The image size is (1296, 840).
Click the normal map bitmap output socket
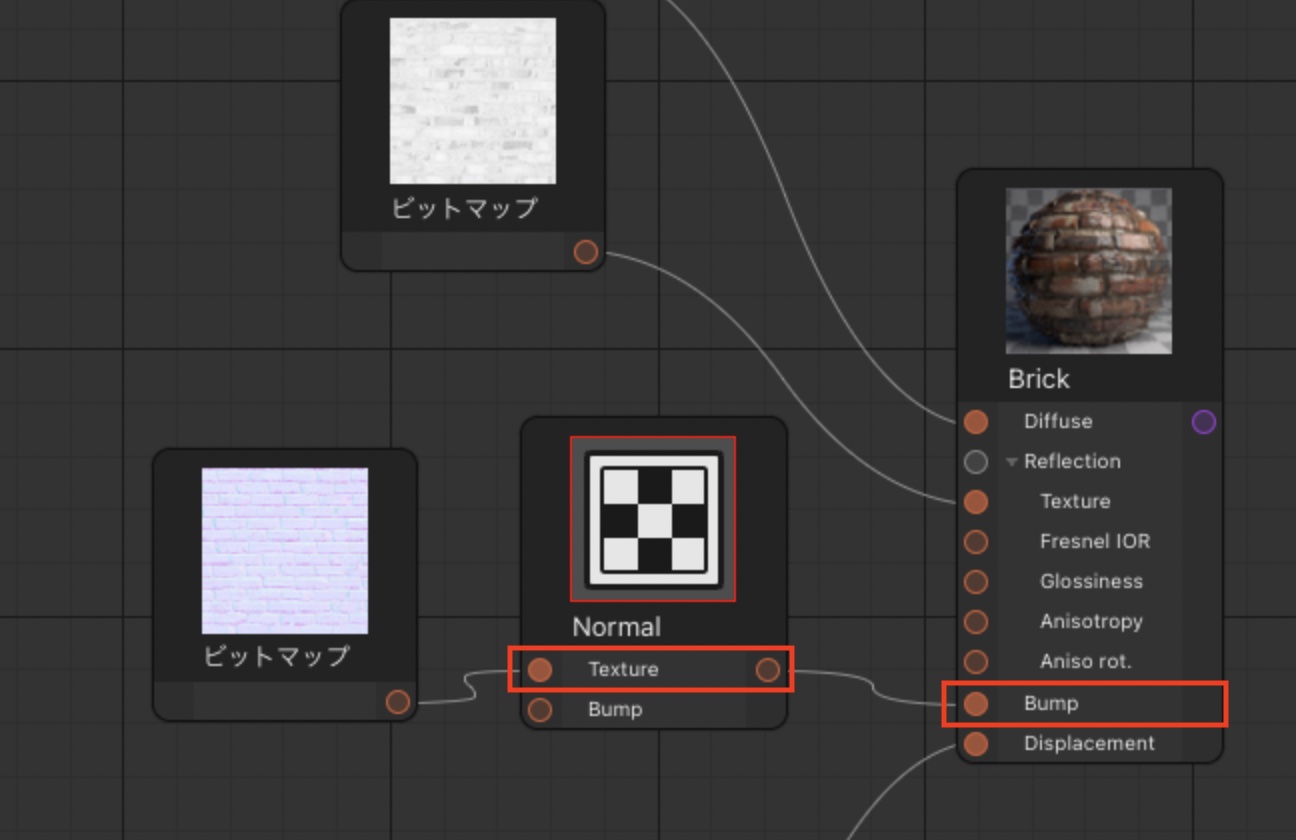click(x=398, y=702)
